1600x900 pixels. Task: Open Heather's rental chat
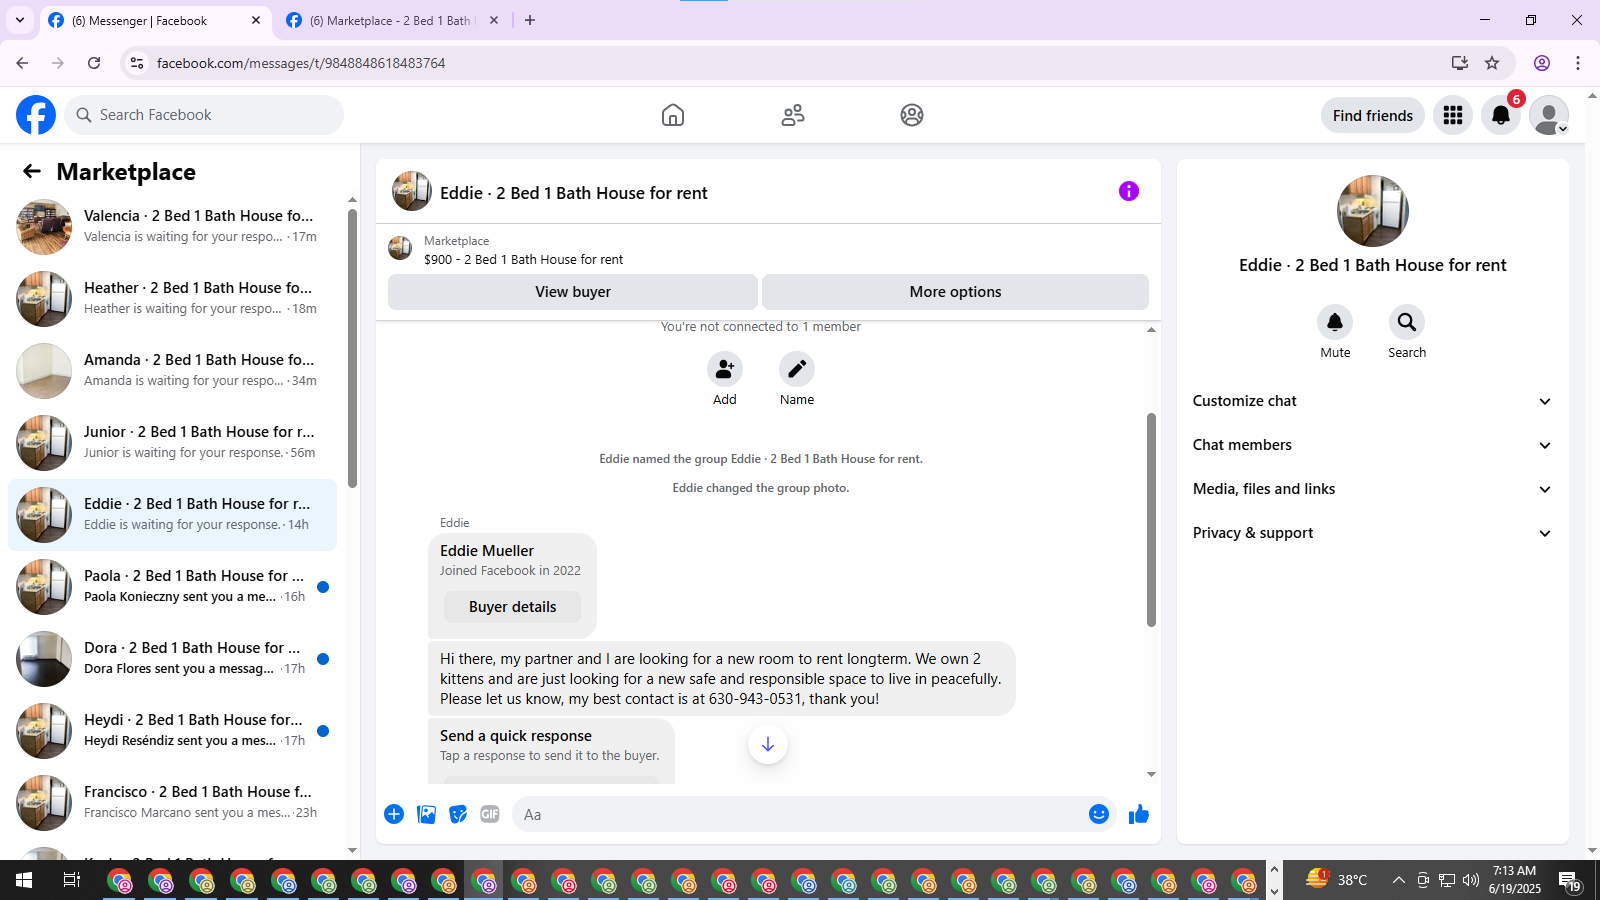coord(172,299)
